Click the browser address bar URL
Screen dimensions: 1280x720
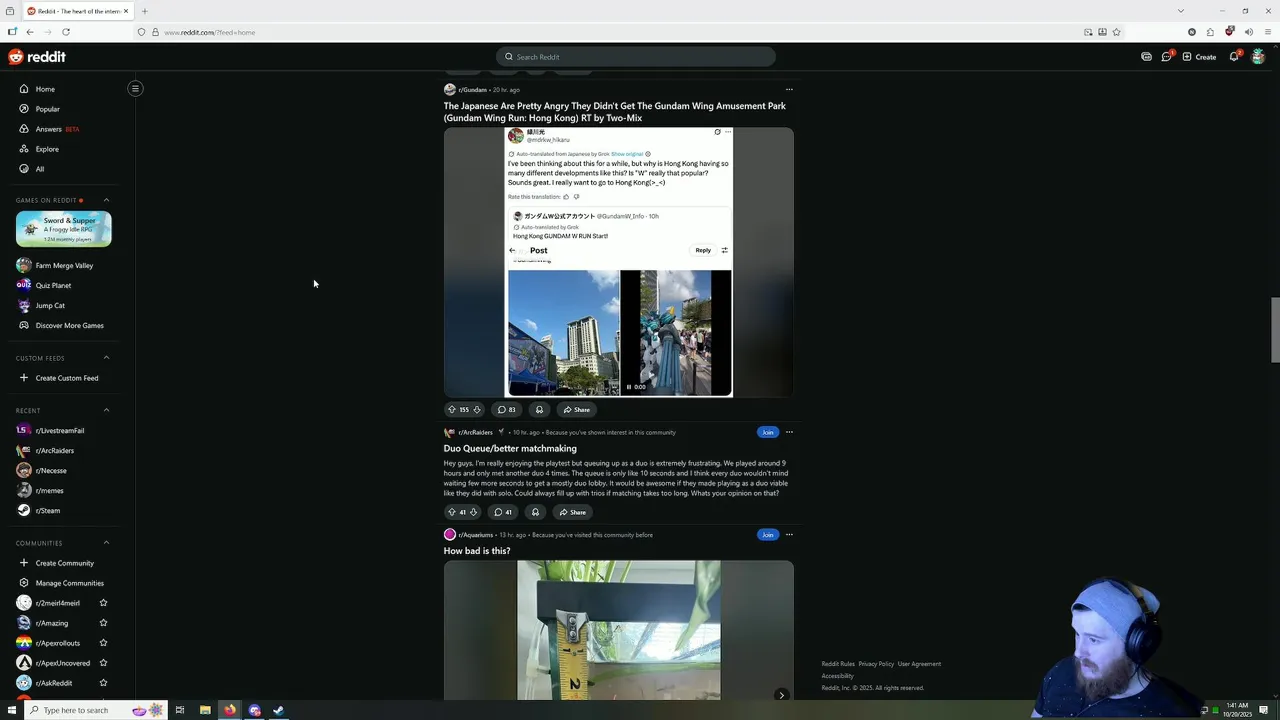(x=210, y=32)
